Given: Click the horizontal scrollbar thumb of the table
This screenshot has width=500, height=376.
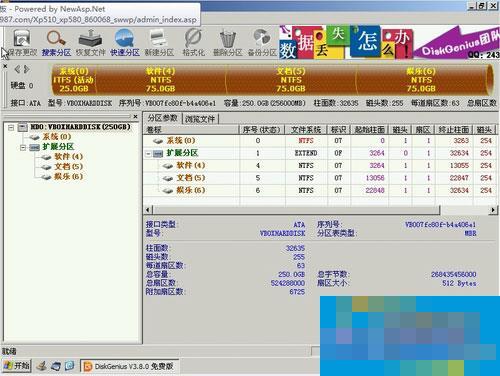Looking at the screenshot, I should [296, 210].
